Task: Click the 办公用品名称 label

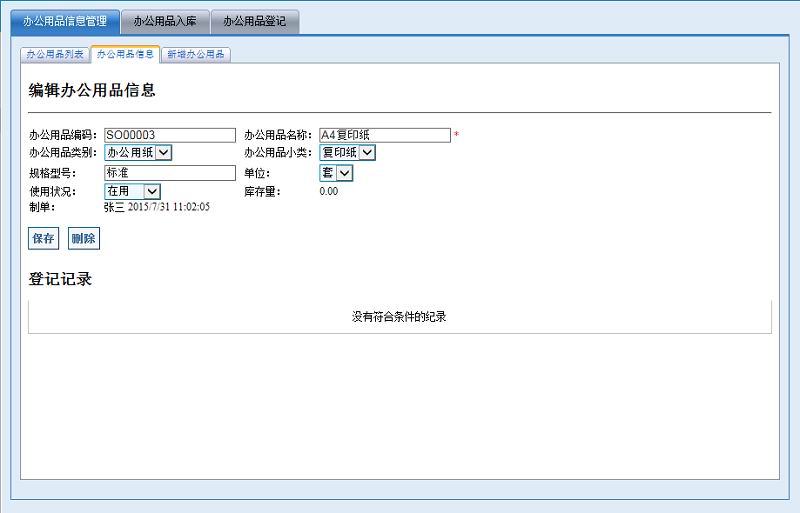Action: point(278,135)
